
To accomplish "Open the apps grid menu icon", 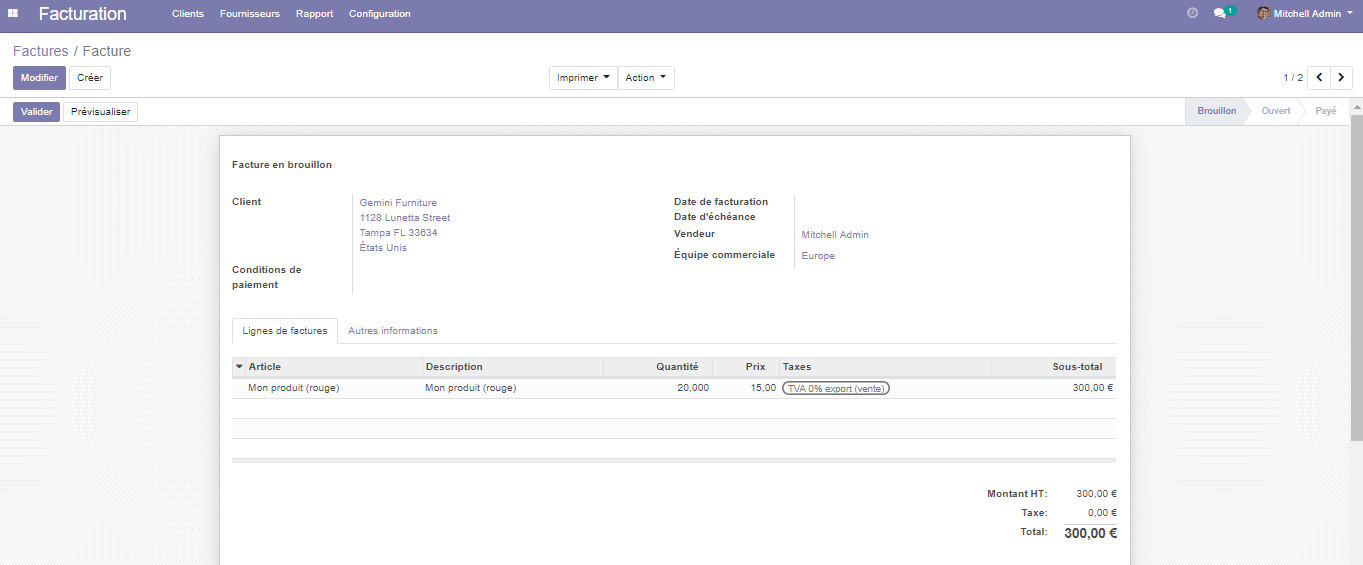I will [x=13, y=13].
